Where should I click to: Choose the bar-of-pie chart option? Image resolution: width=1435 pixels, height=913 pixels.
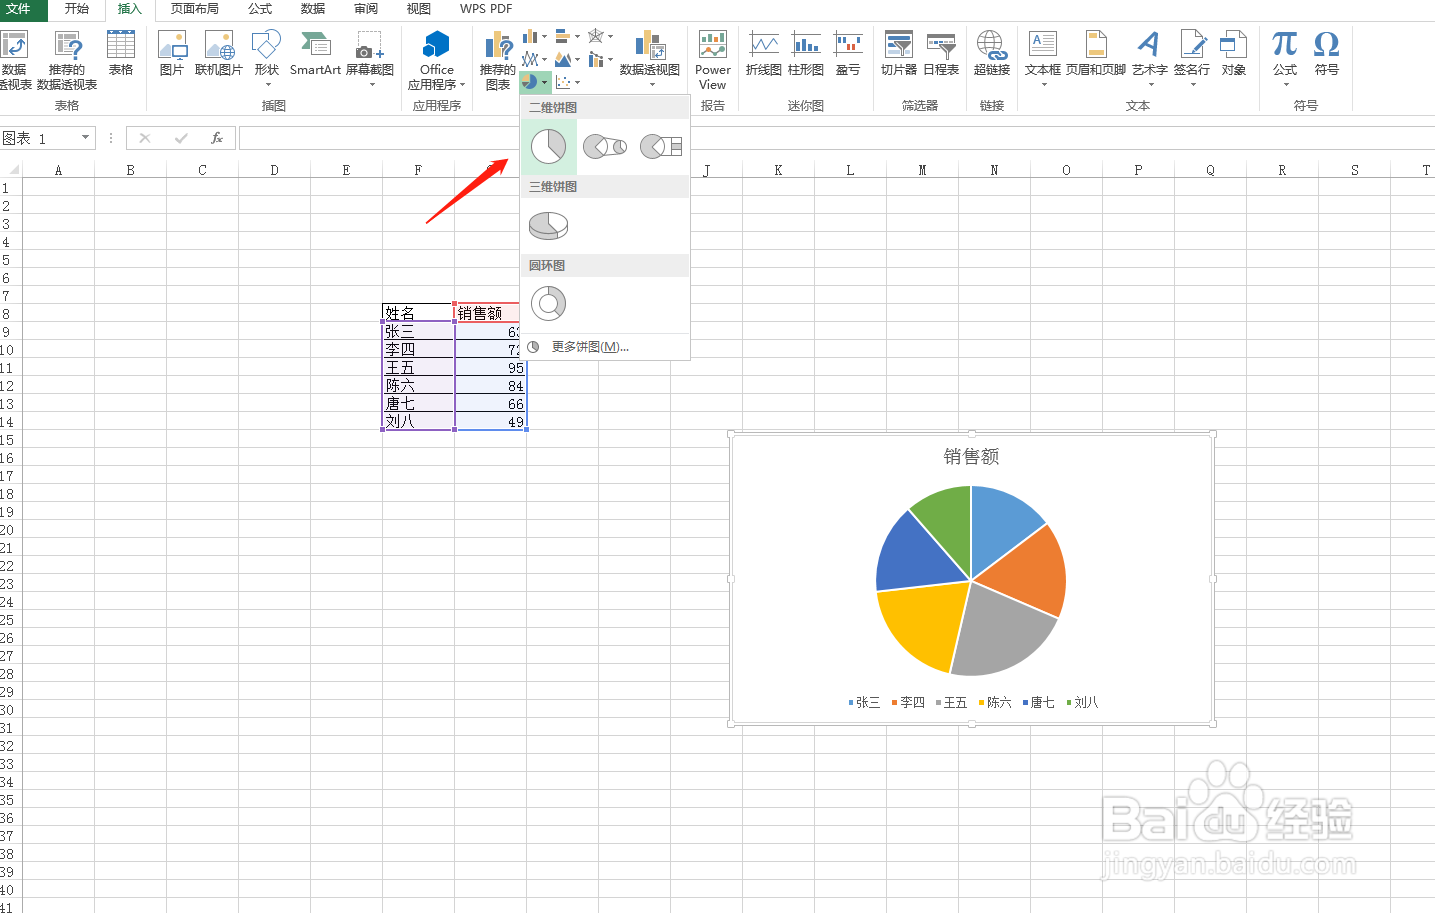click(661, 147)
